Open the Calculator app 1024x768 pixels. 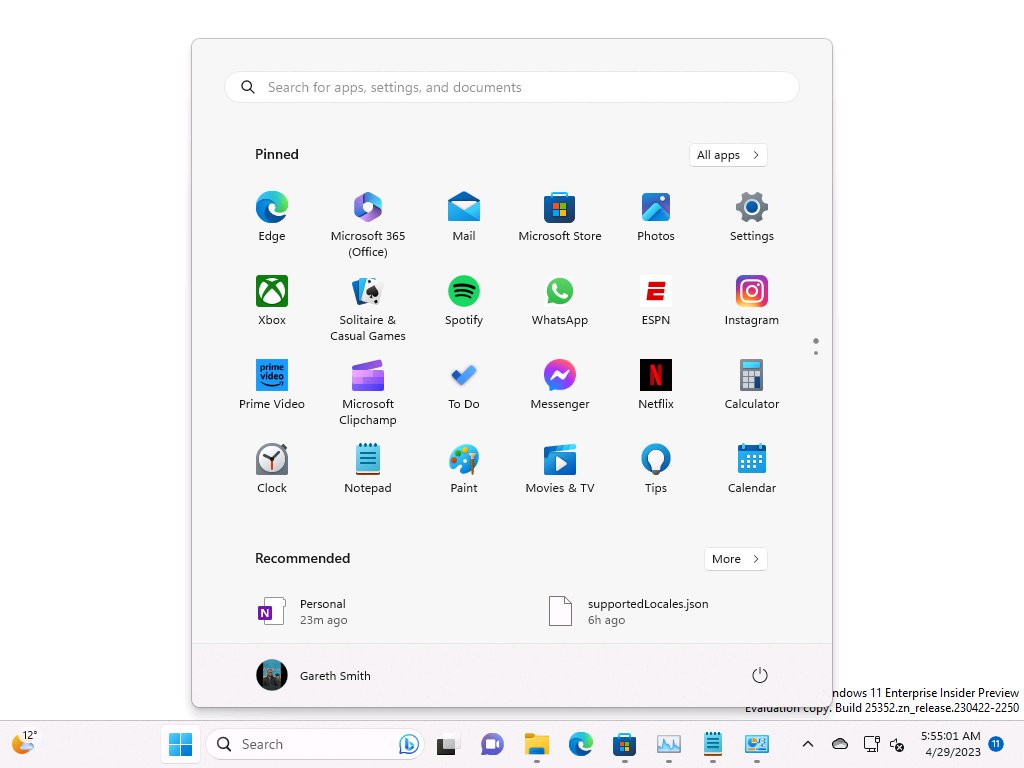752,385
